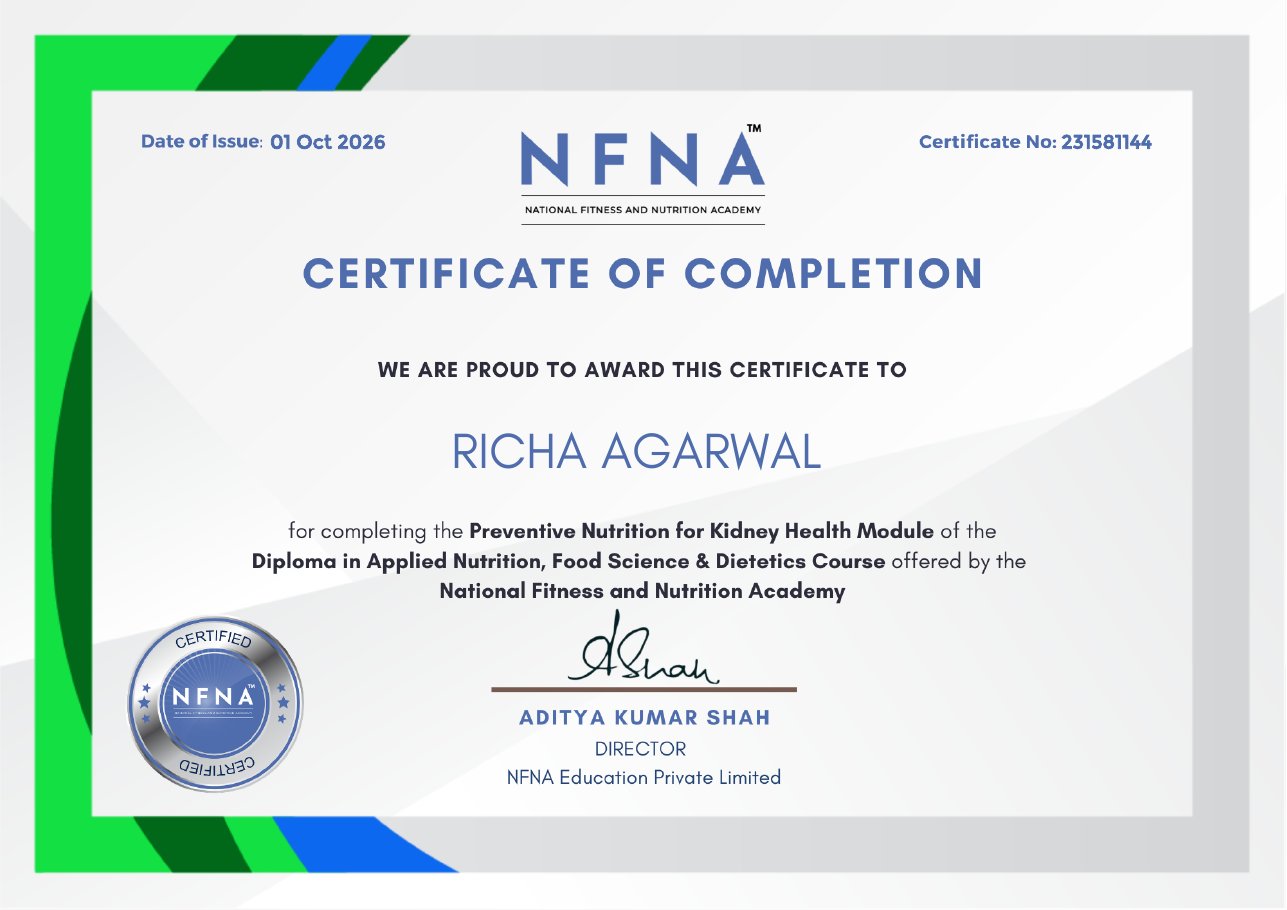This screenshot has height=910, width=1287.
Task: Select the 'Date of Issue' label
Action: pyautogui.click(x=201, y=142)
